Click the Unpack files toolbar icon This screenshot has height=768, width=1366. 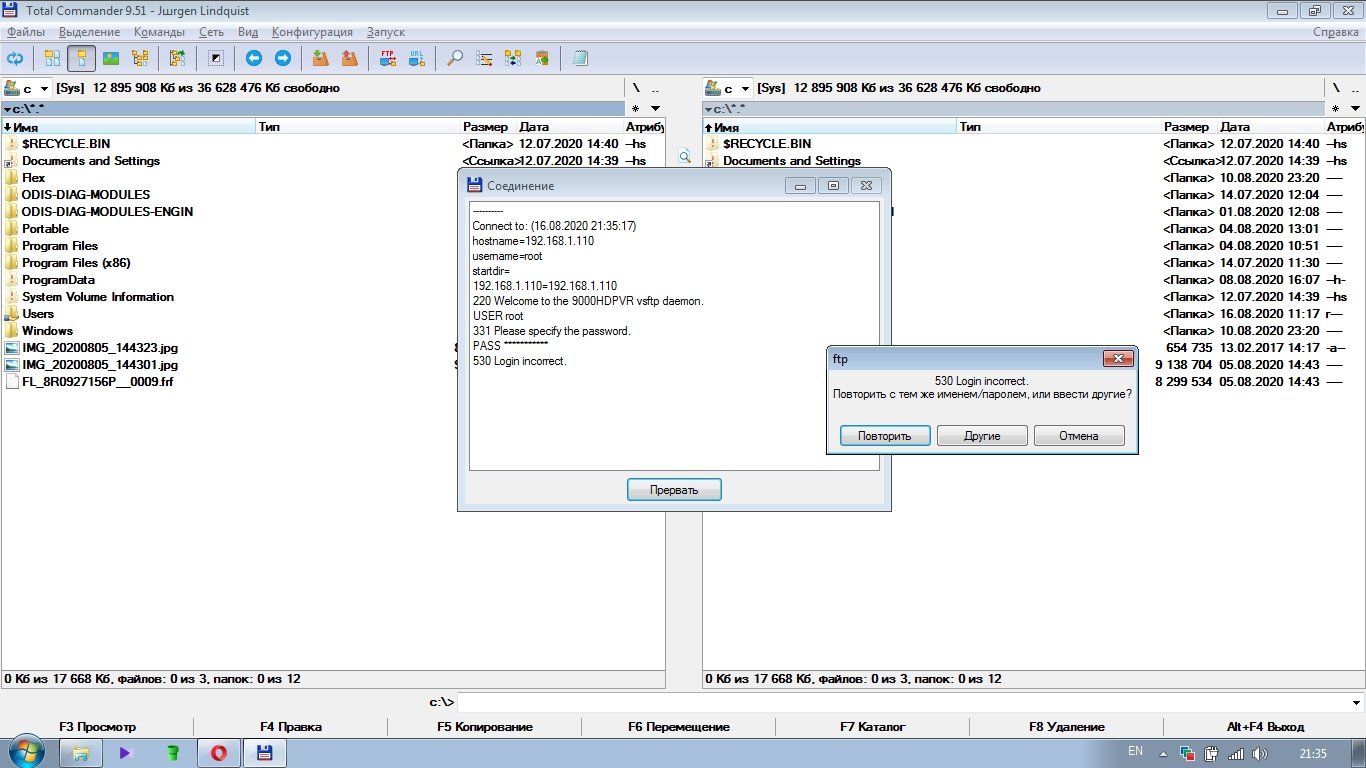point(349,58)
